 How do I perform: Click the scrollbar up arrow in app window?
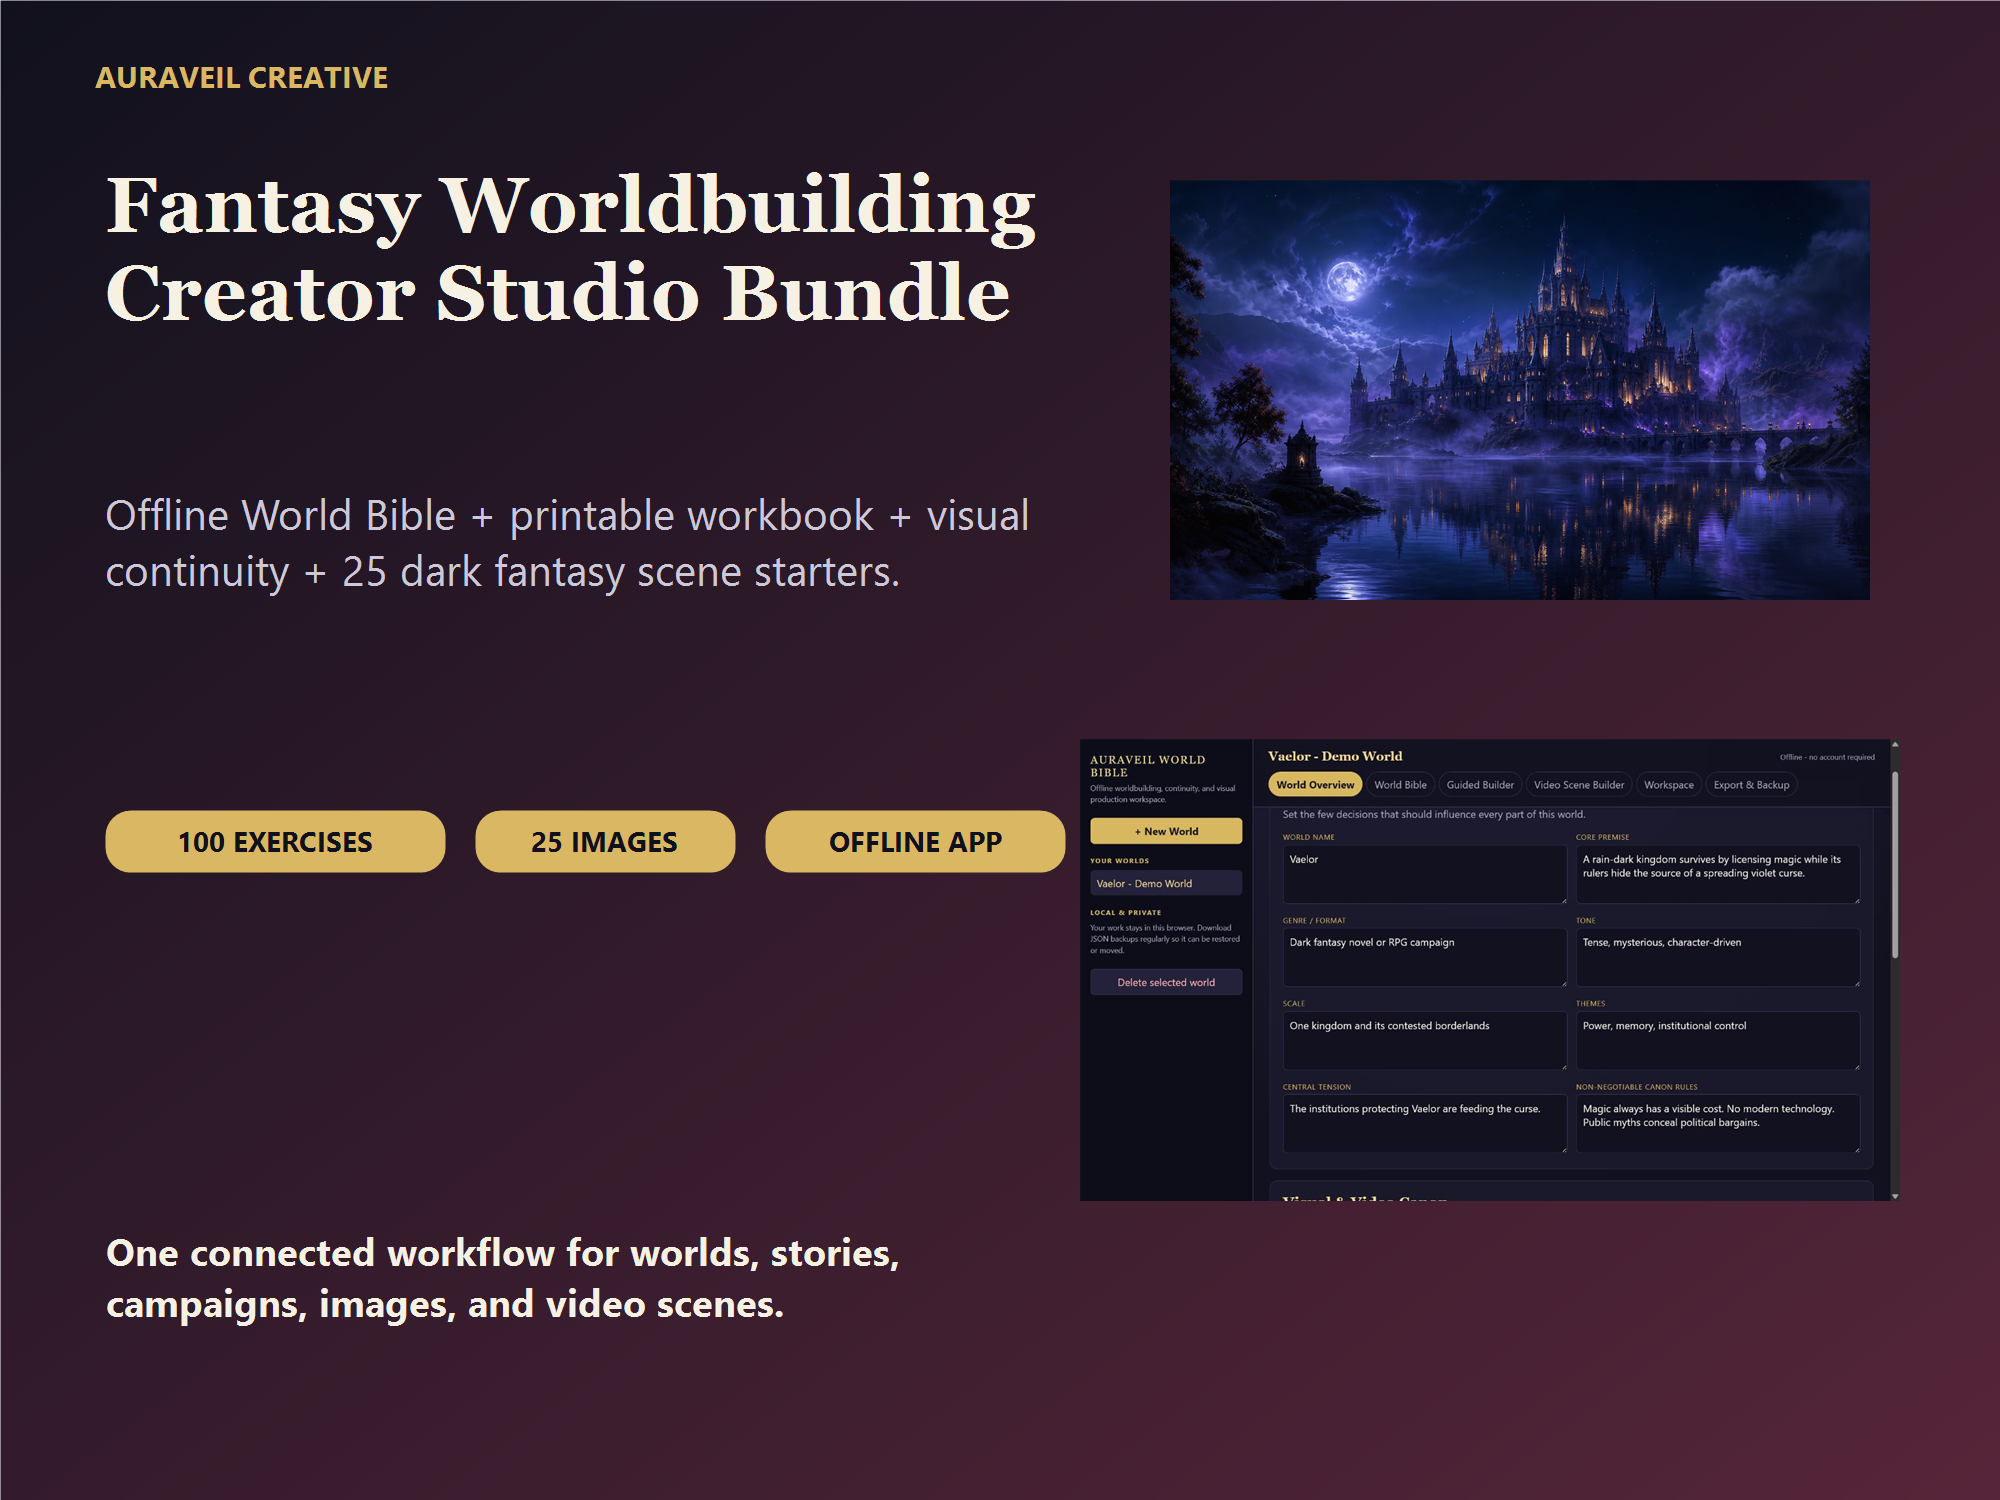pyautogui.click(x=1894, y=745)
